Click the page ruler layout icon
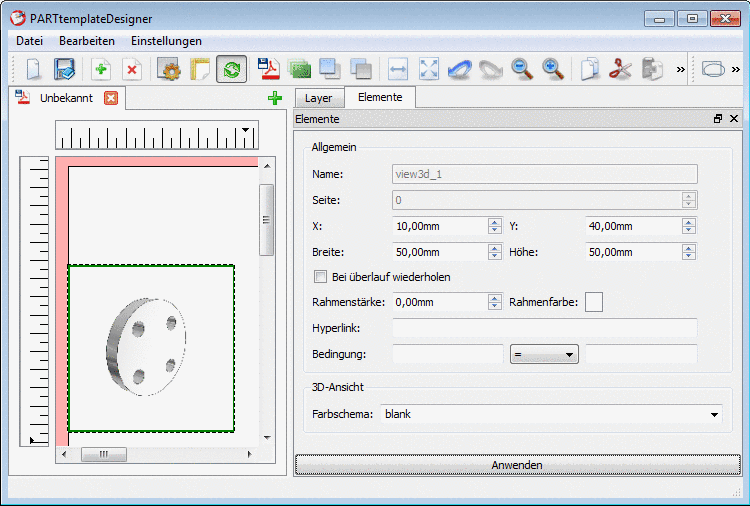This screenshot has height=506, width=750. click(x=200, y=69)
